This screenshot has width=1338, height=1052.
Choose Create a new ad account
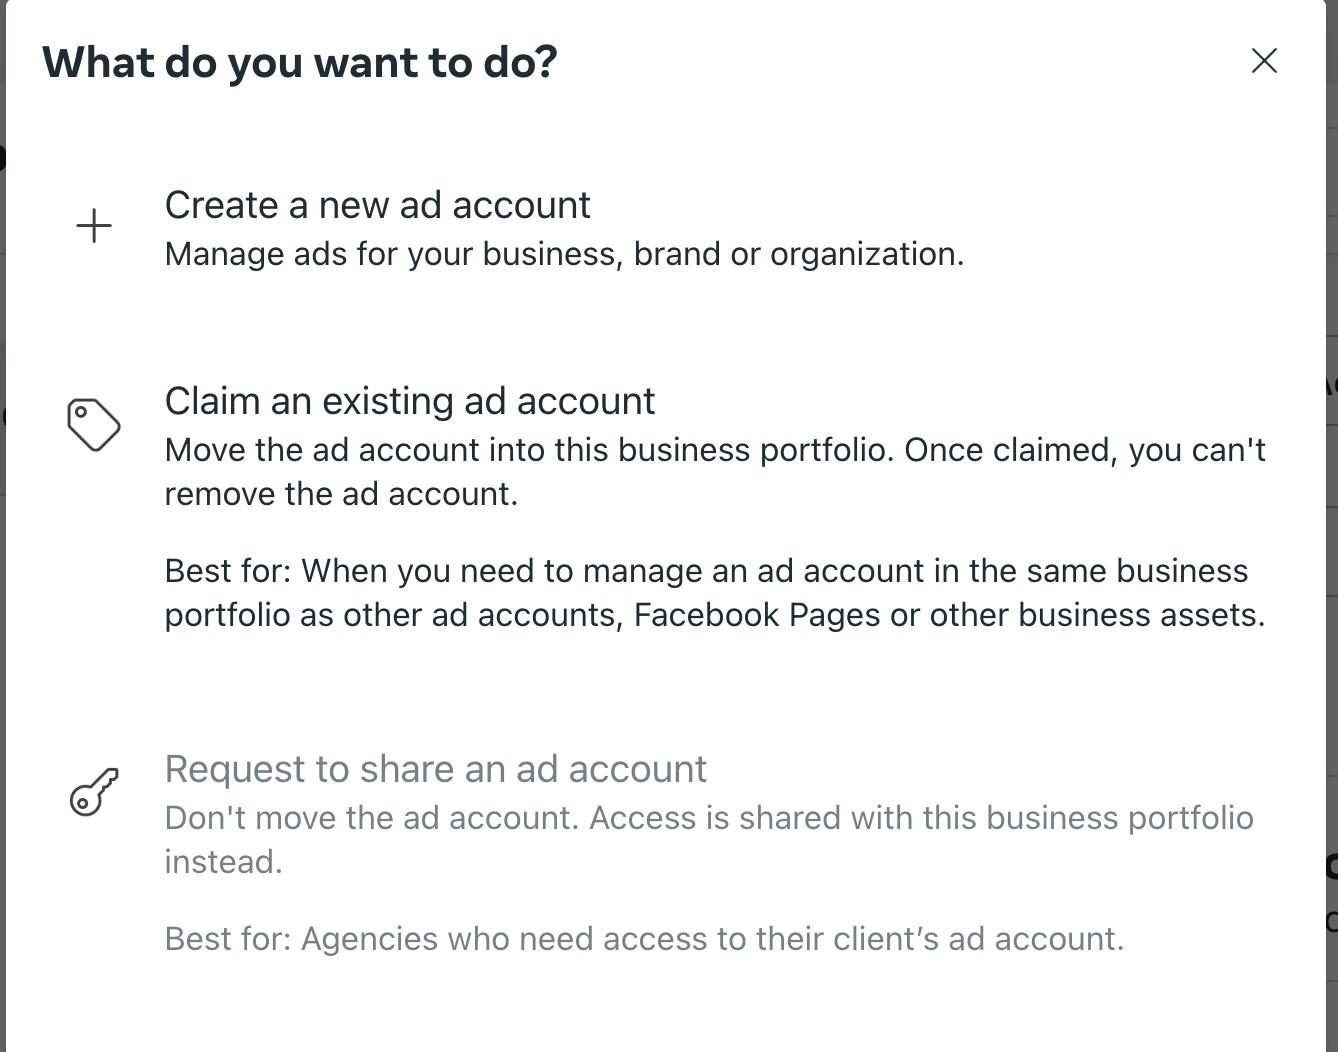[378, 205]
